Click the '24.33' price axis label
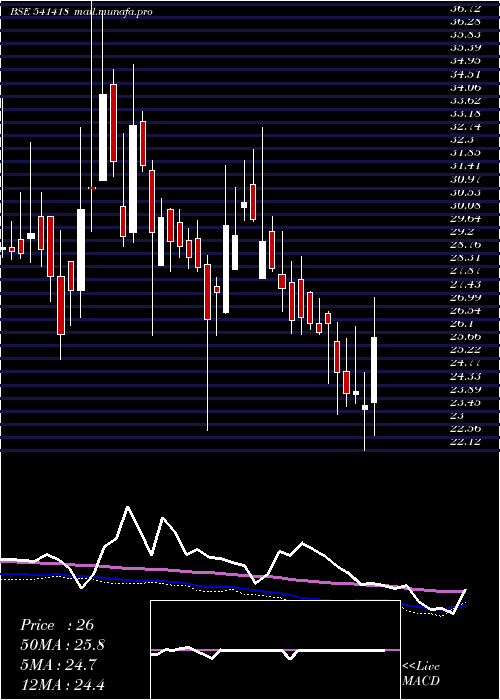Viewport: 500px width, 700px height. point(466,376)
